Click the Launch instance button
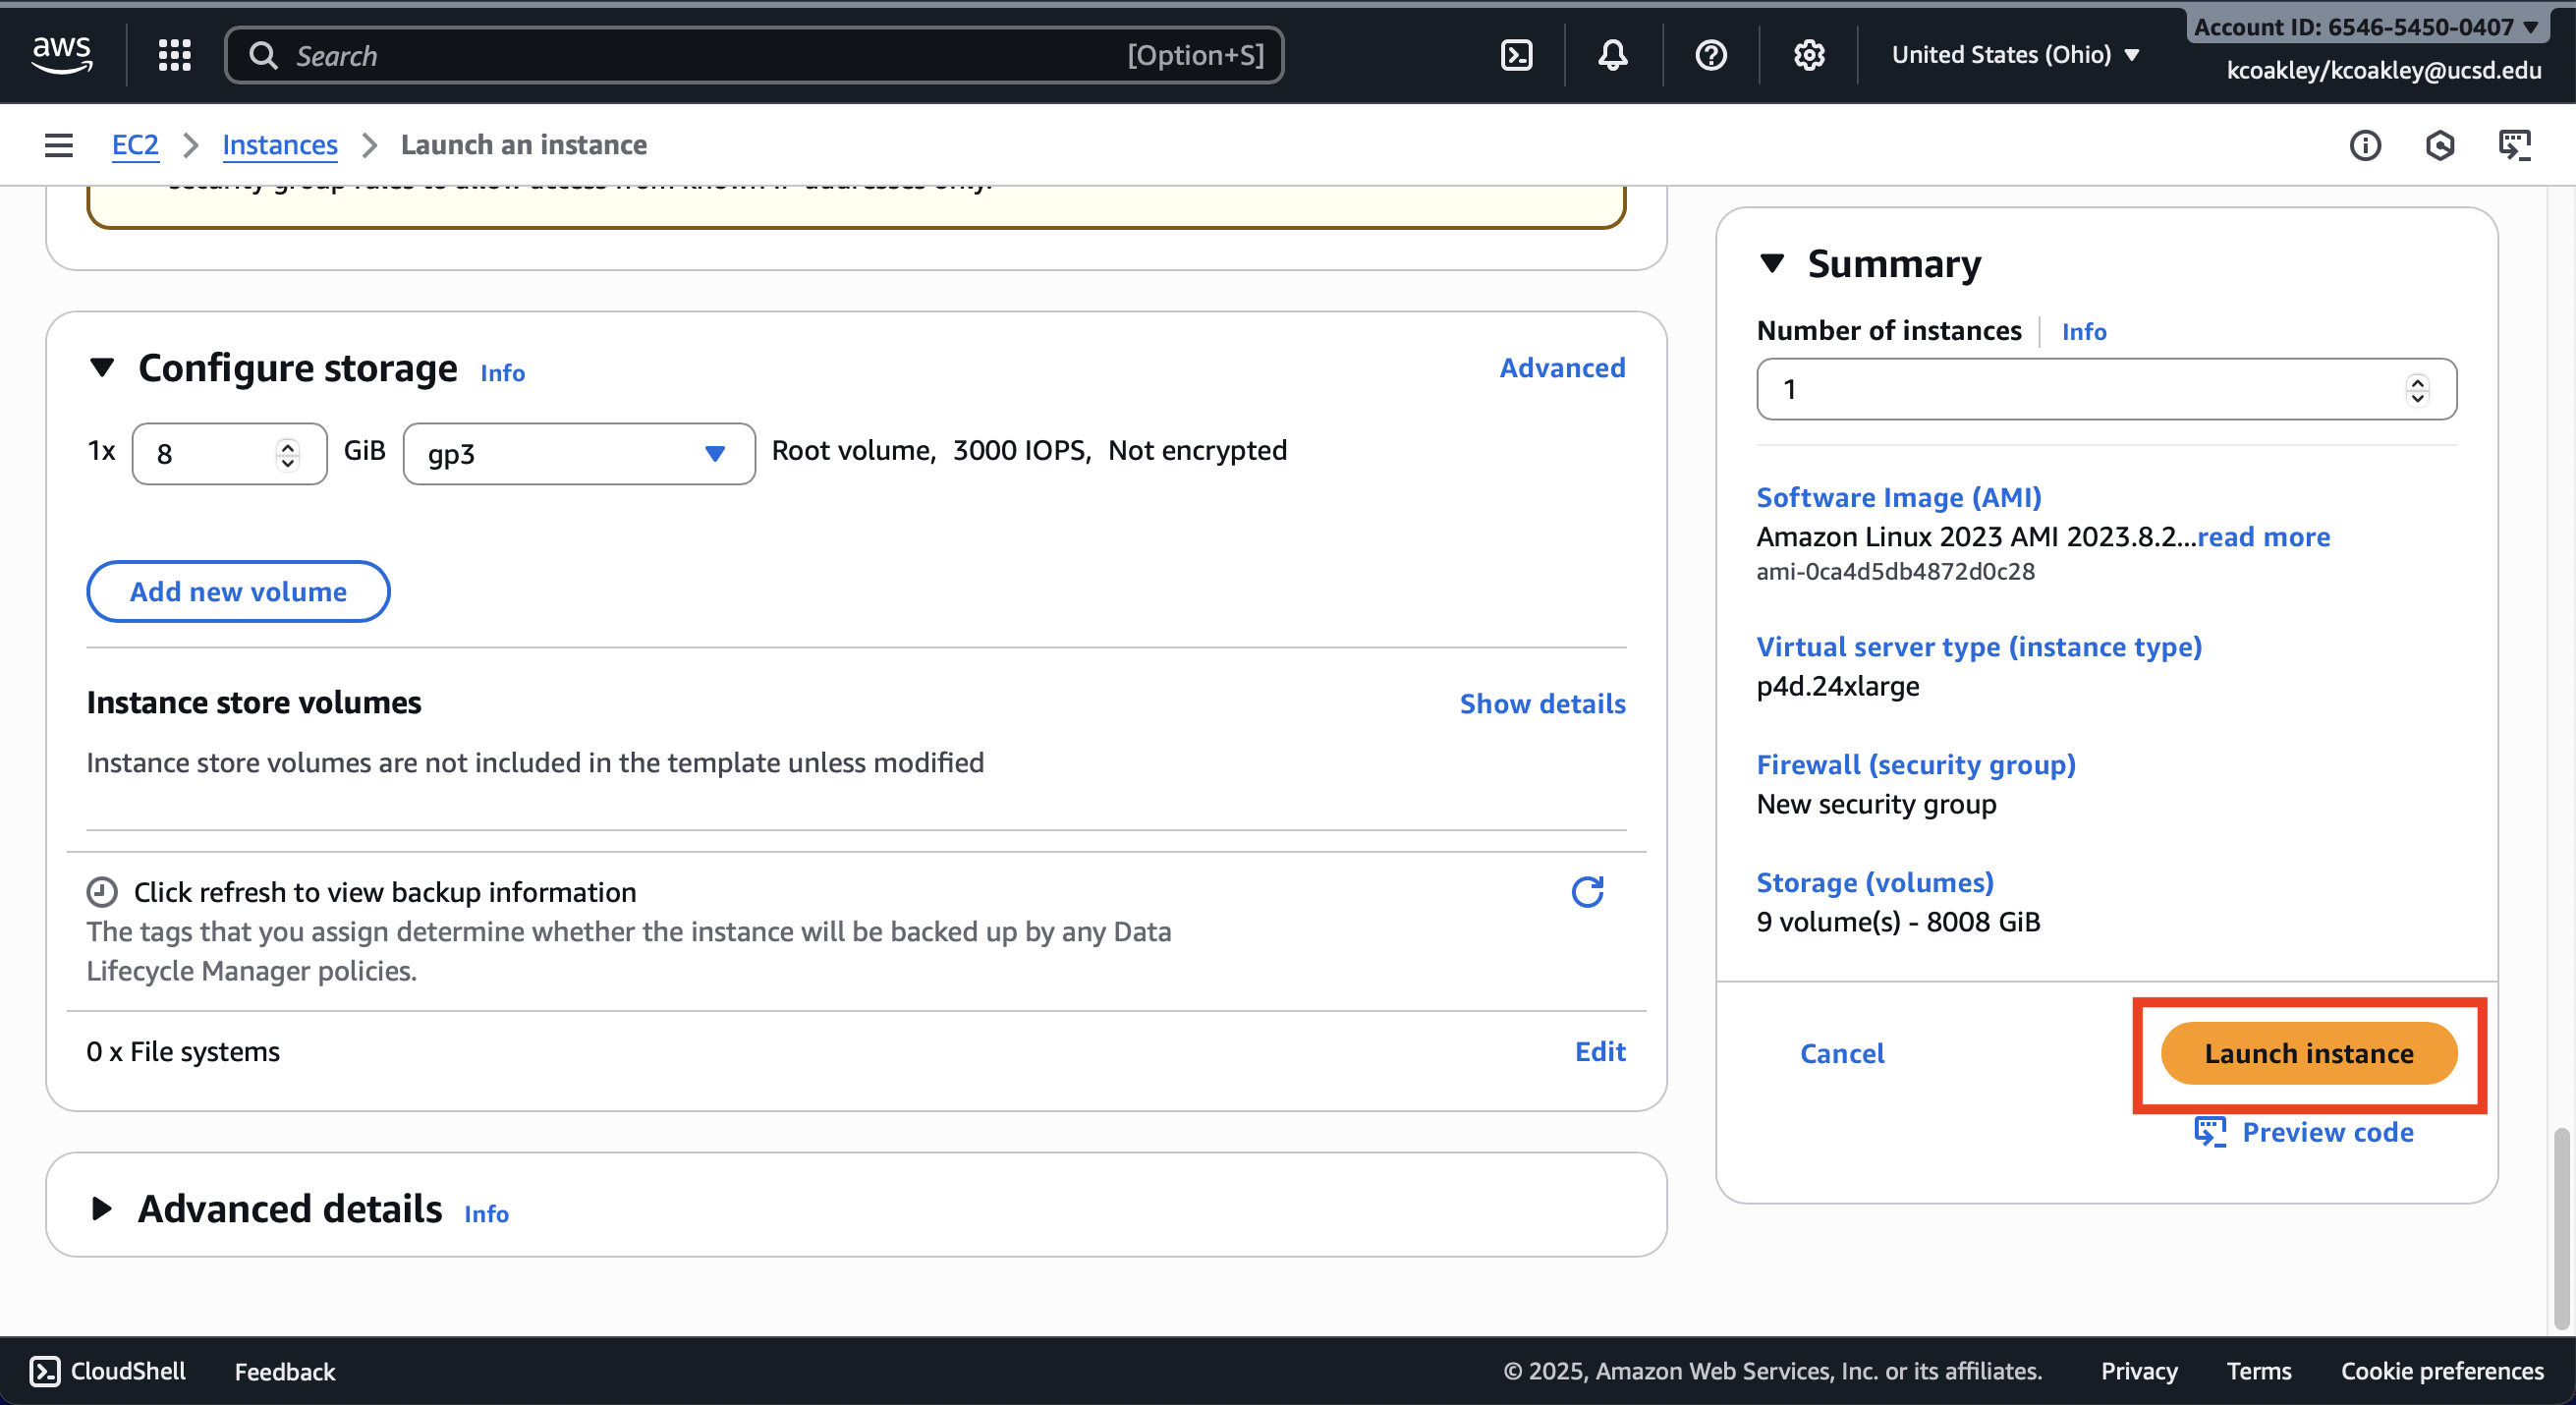Screen dimensions: 2576x1405 pyautogui.click(x=2308, y=1053)
